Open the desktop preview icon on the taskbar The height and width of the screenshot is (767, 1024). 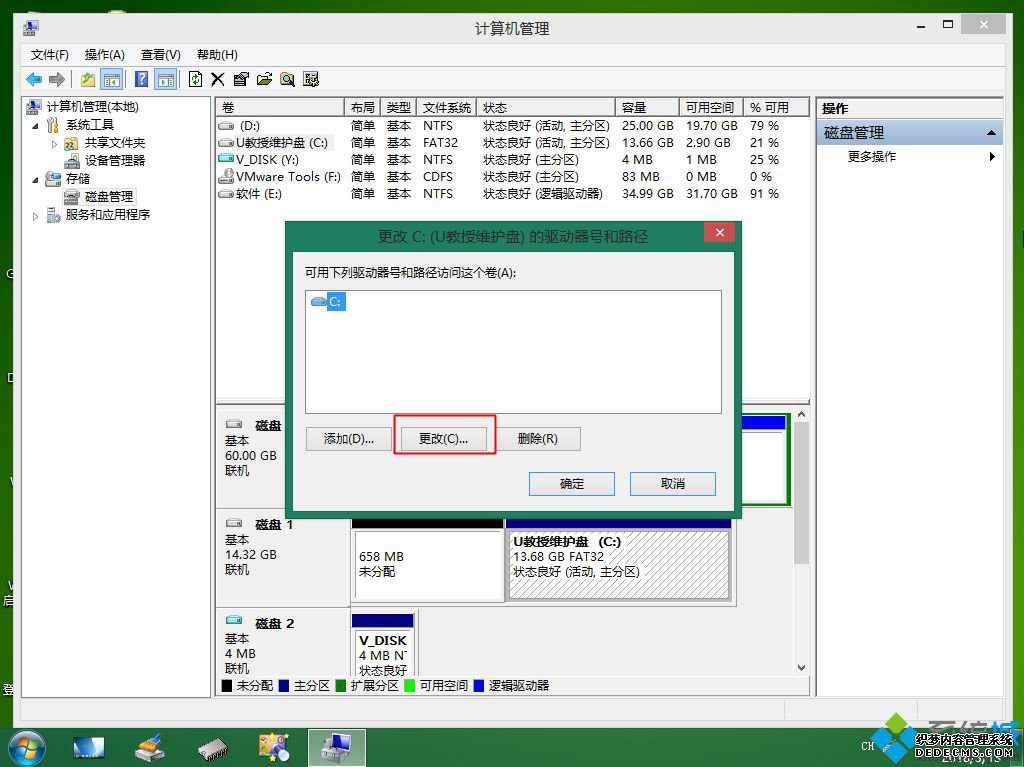[x=89, y=748]
